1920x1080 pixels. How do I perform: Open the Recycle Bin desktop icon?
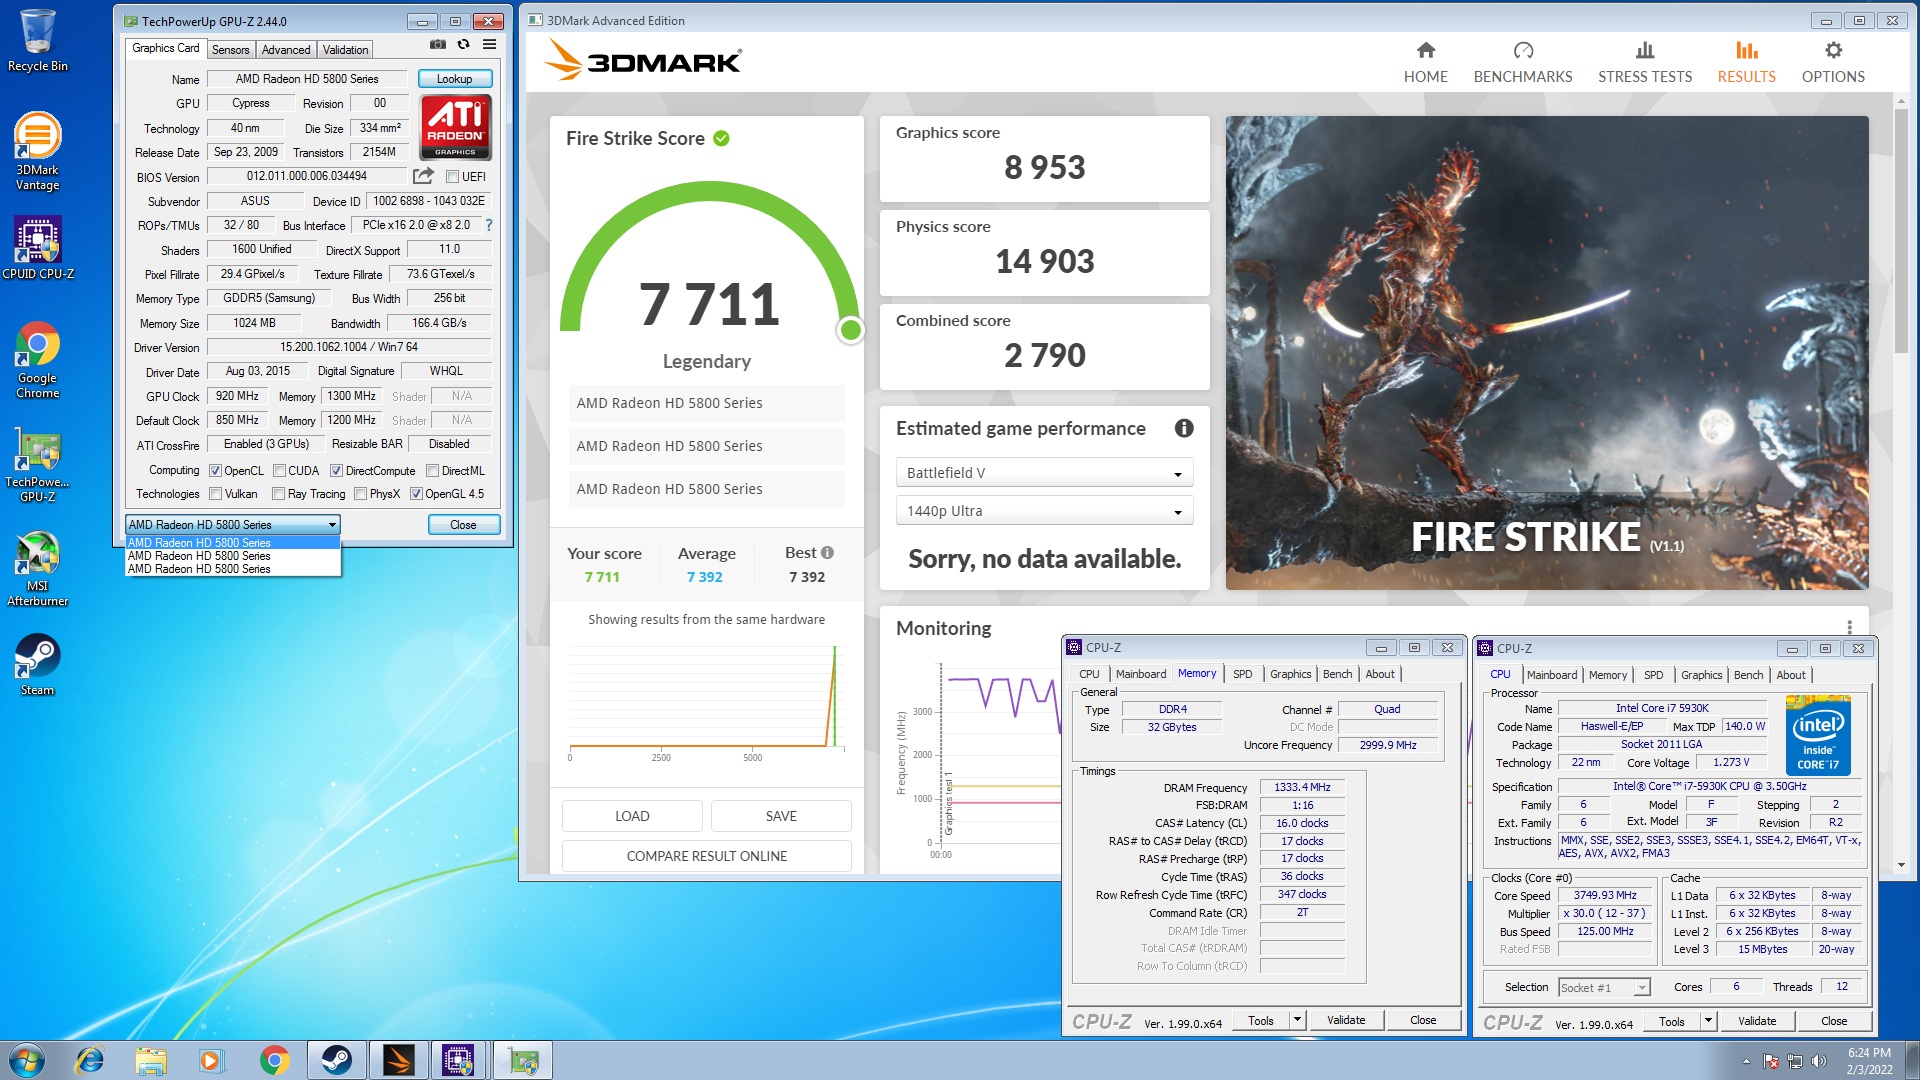[37, 40]
